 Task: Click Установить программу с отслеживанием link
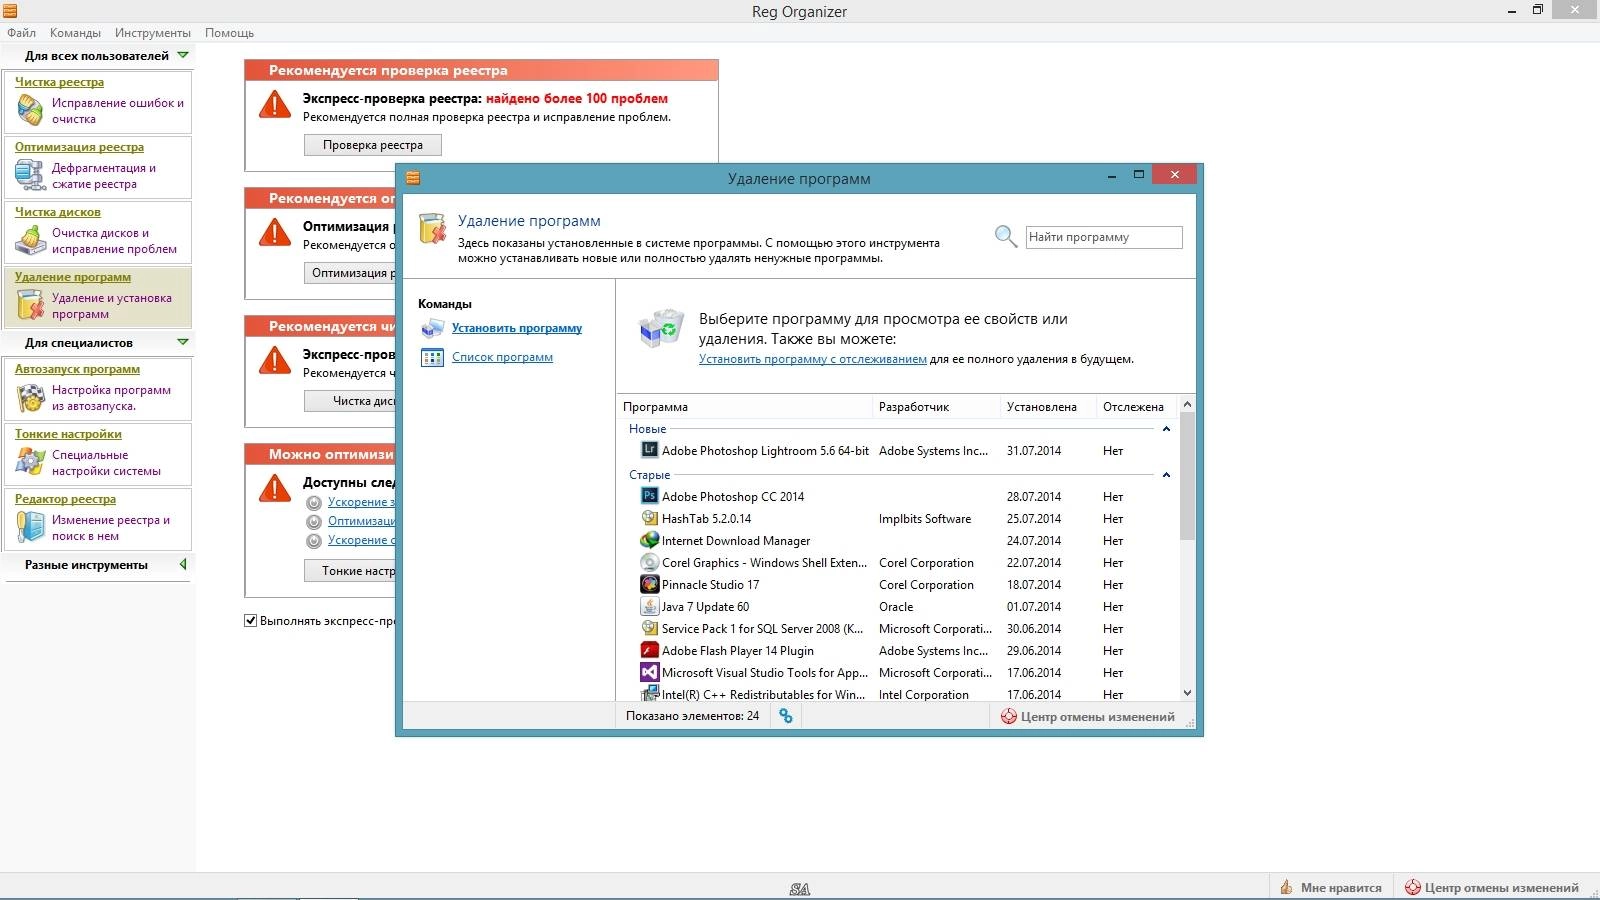(x=813, y=359)
